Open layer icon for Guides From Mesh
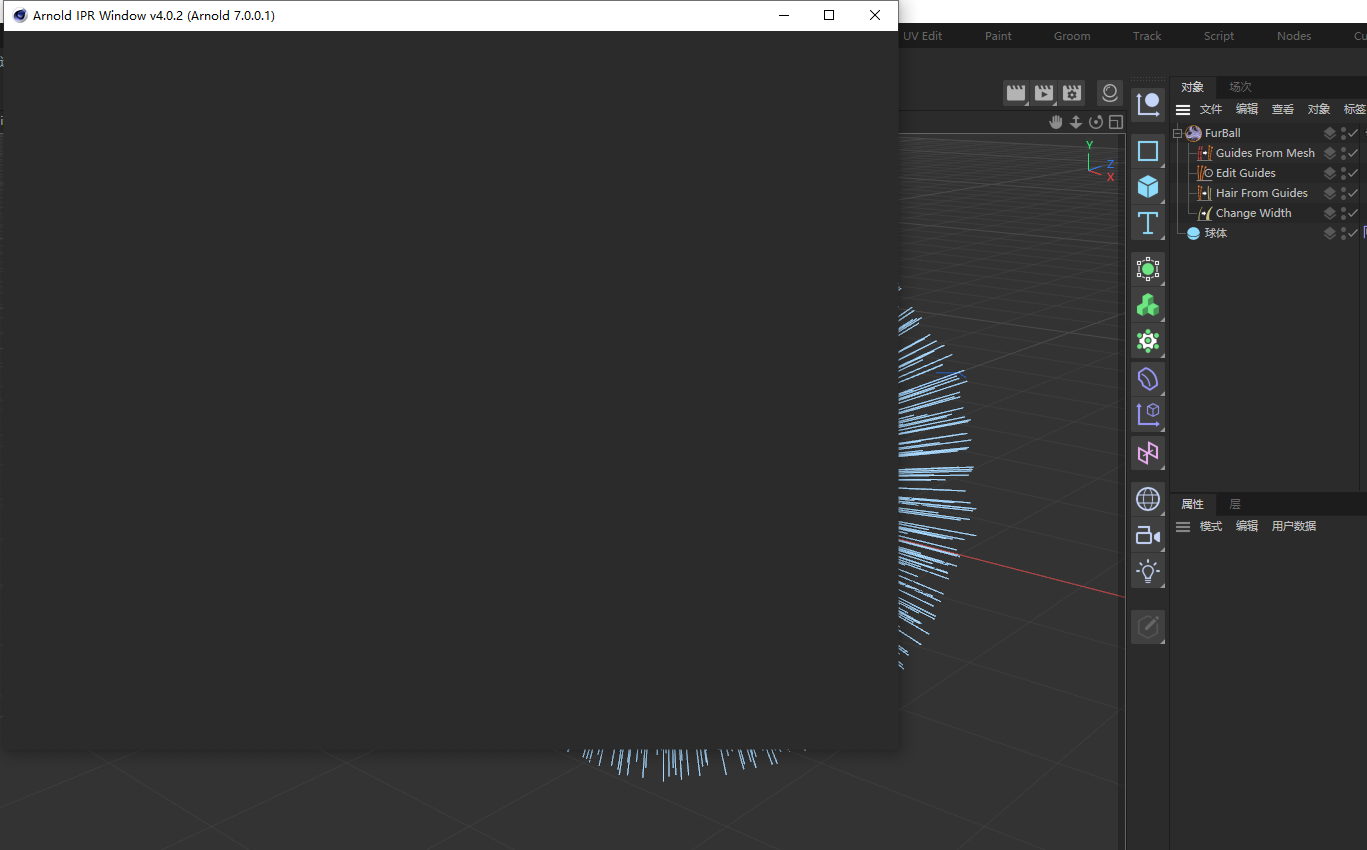1367x850 pixels. point(1330,153)
